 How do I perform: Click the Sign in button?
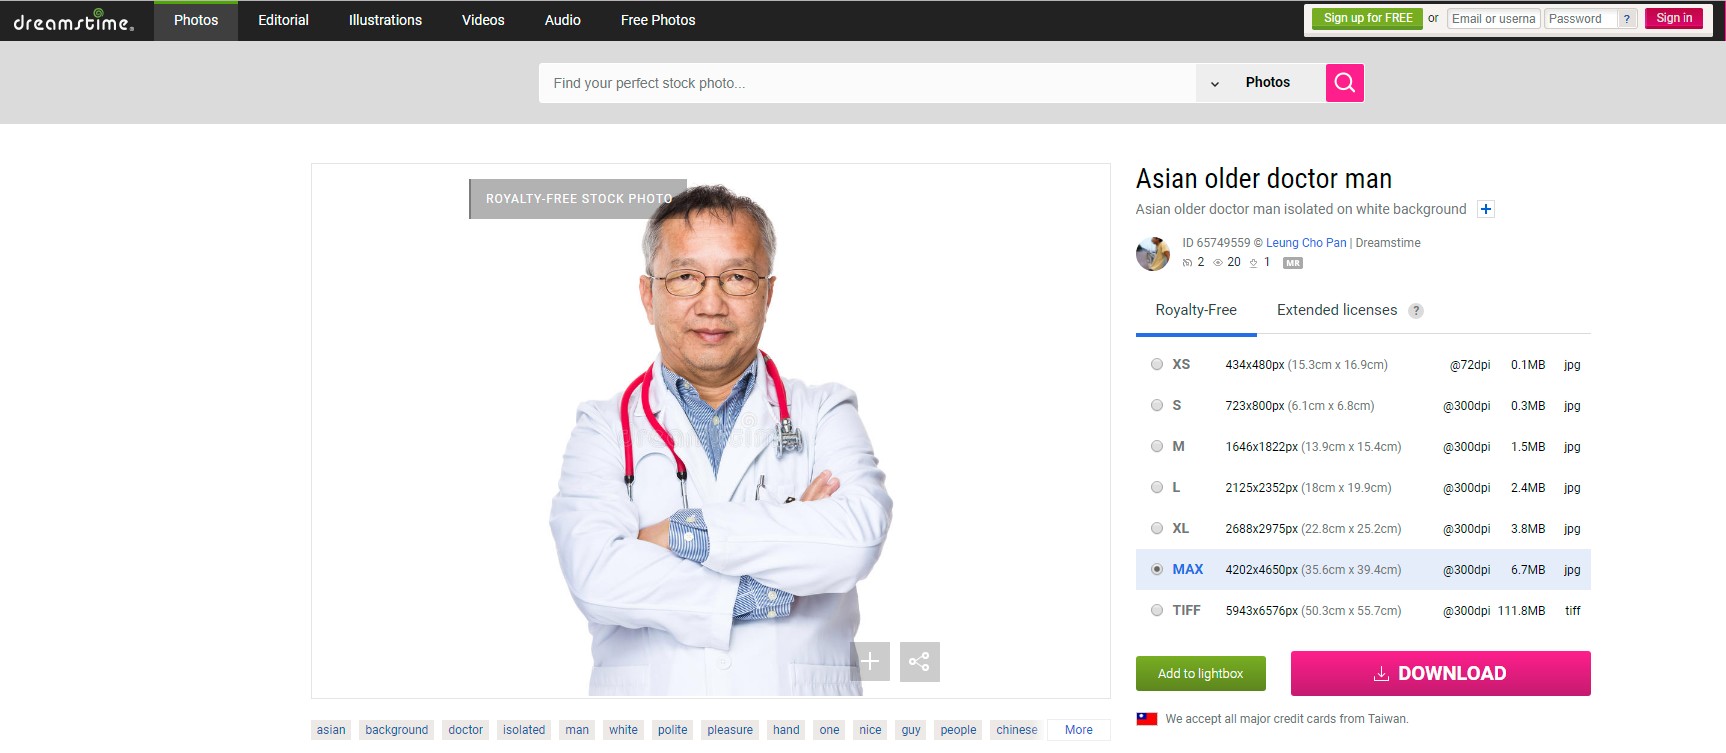coord(1674,19)
